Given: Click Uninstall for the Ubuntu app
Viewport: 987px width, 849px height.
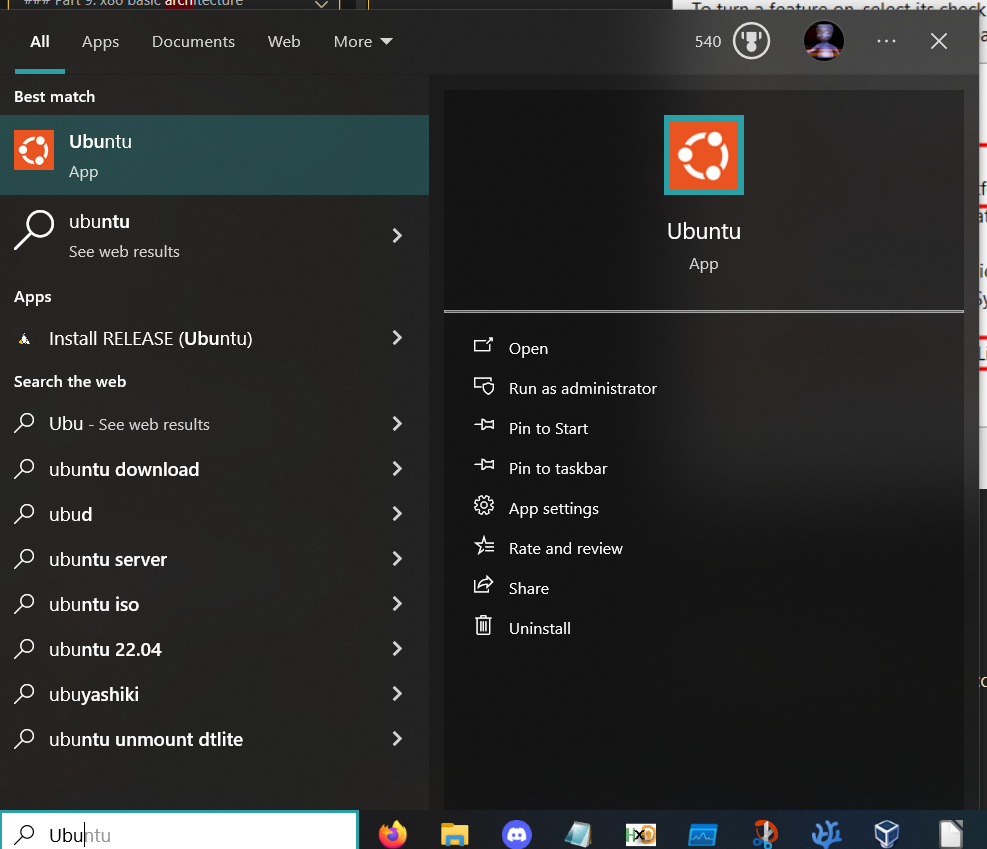Looking at the screenshot, I should pyautogui.click(x=539, y=628).
